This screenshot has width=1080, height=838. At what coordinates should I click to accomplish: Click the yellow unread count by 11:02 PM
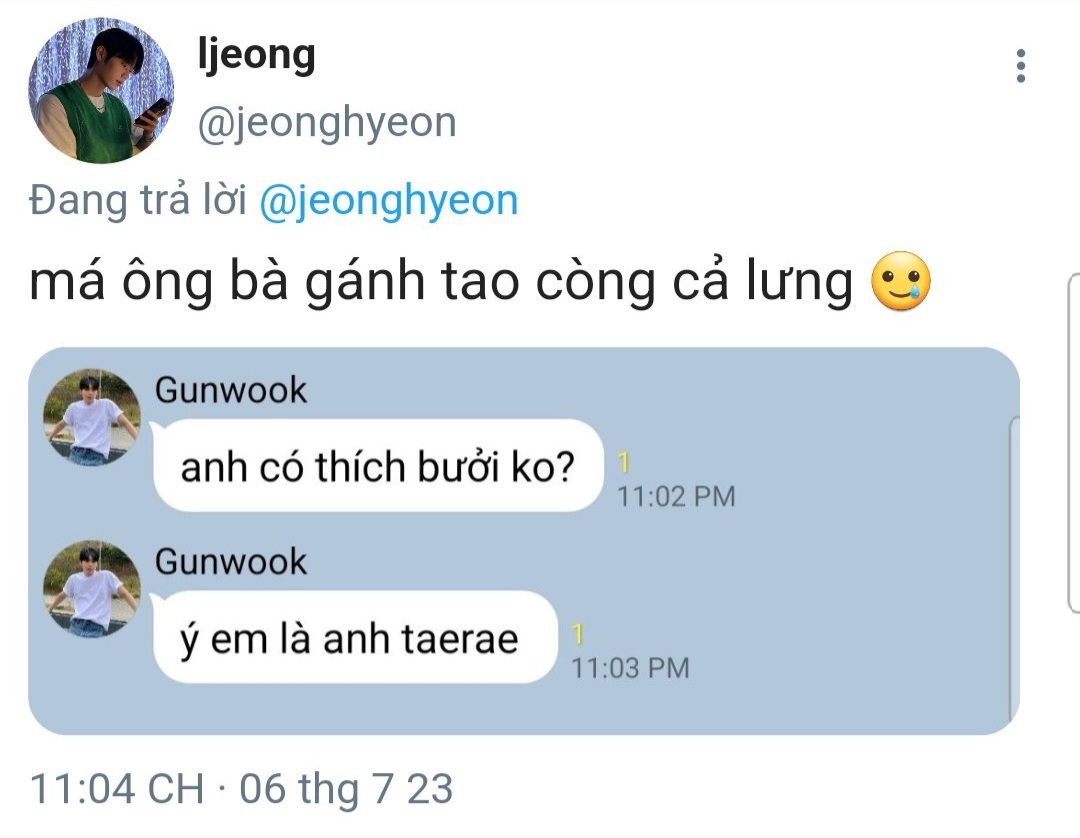tap(623, 463)
